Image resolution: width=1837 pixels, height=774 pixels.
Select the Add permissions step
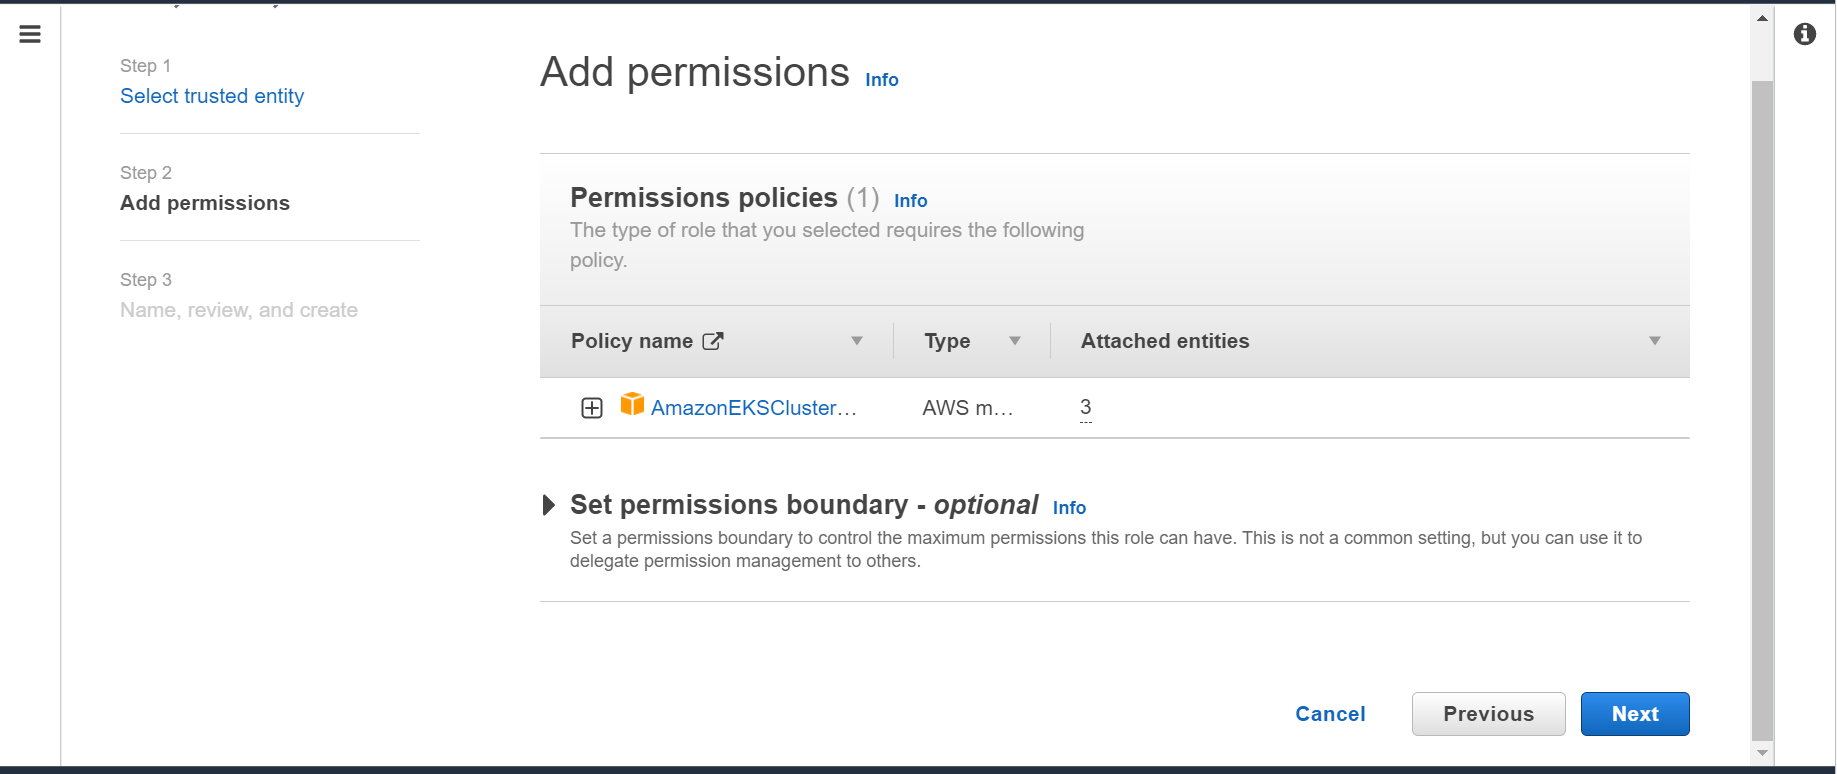[205, 203]
